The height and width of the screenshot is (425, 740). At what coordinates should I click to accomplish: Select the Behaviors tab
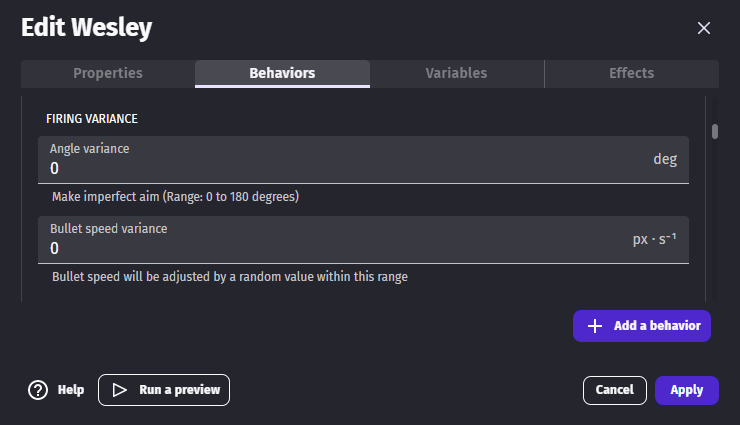(x=282, y=73)
